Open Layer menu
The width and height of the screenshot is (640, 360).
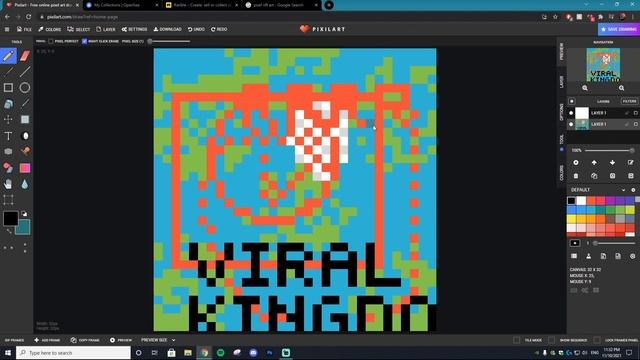click(x=106, y=29)
